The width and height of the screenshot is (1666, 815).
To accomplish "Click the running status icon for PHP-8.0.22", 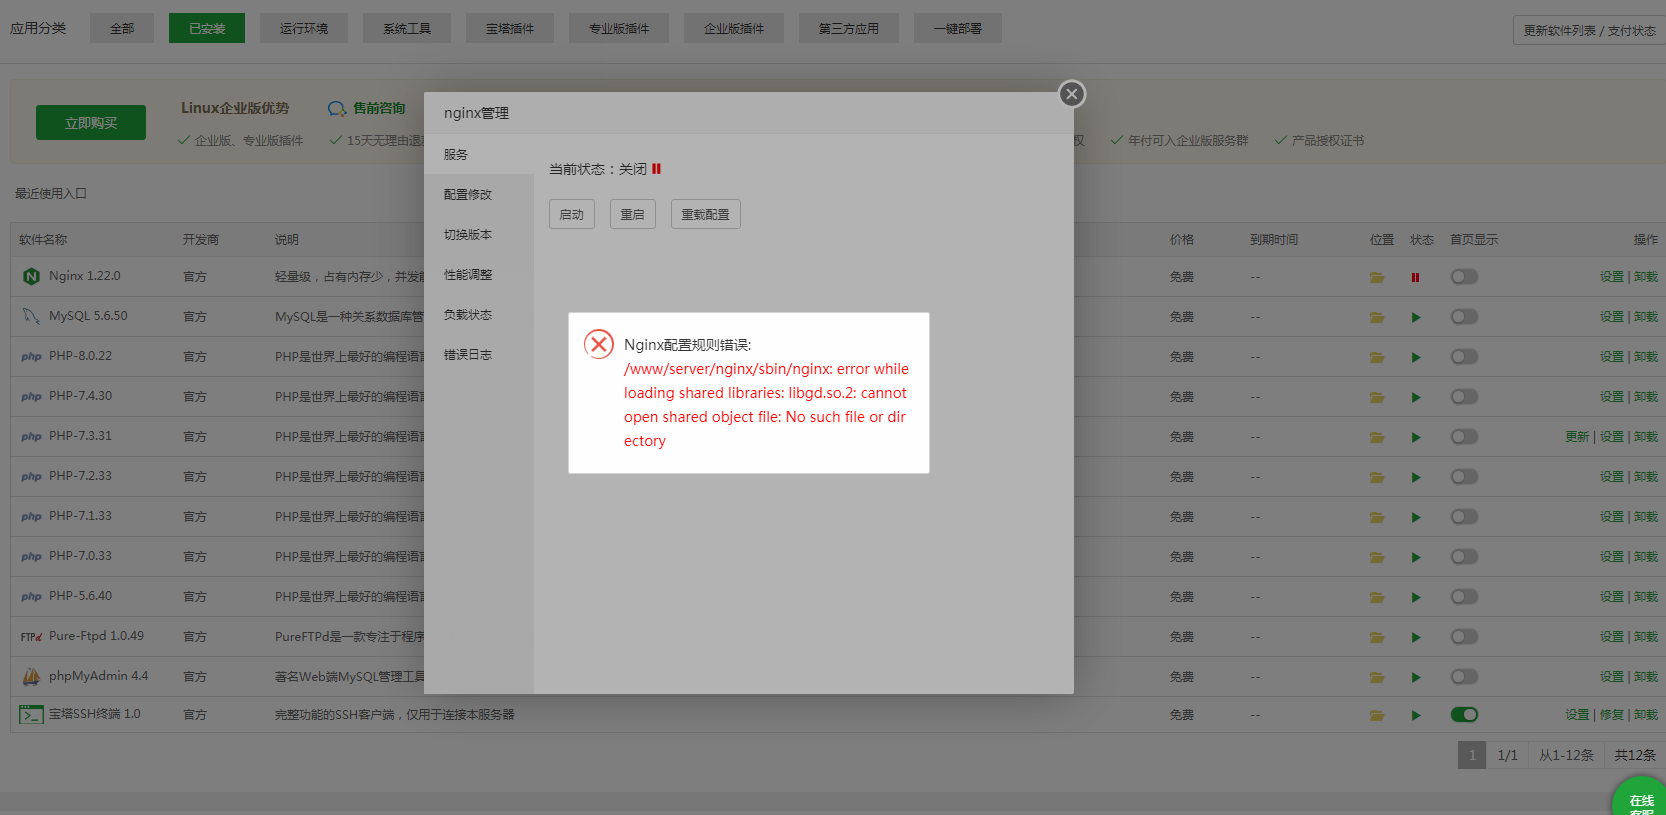I will (1416, 357).
